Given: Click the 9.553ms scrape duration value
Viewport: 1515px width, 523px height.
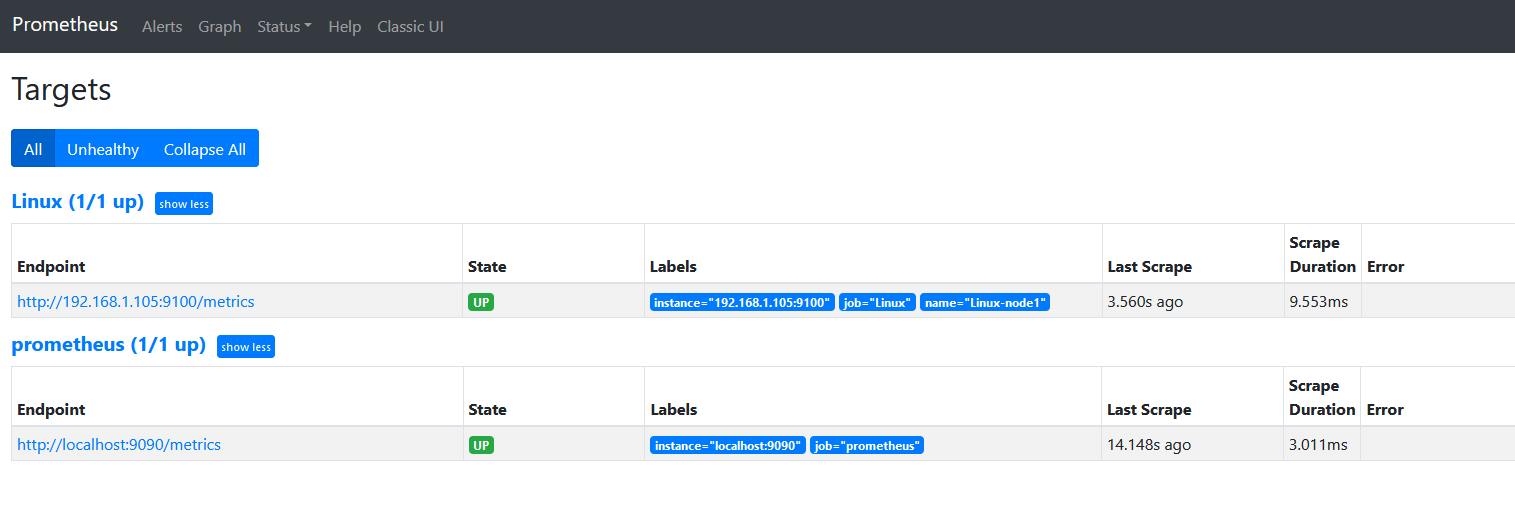Looking at the screenshot, I should (x=1319, y=301).
